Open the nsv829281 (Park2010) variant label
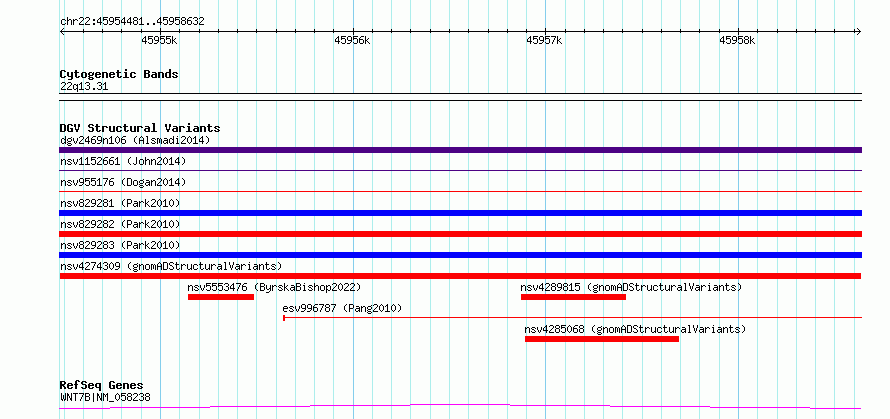 click(x=120, y=203)
